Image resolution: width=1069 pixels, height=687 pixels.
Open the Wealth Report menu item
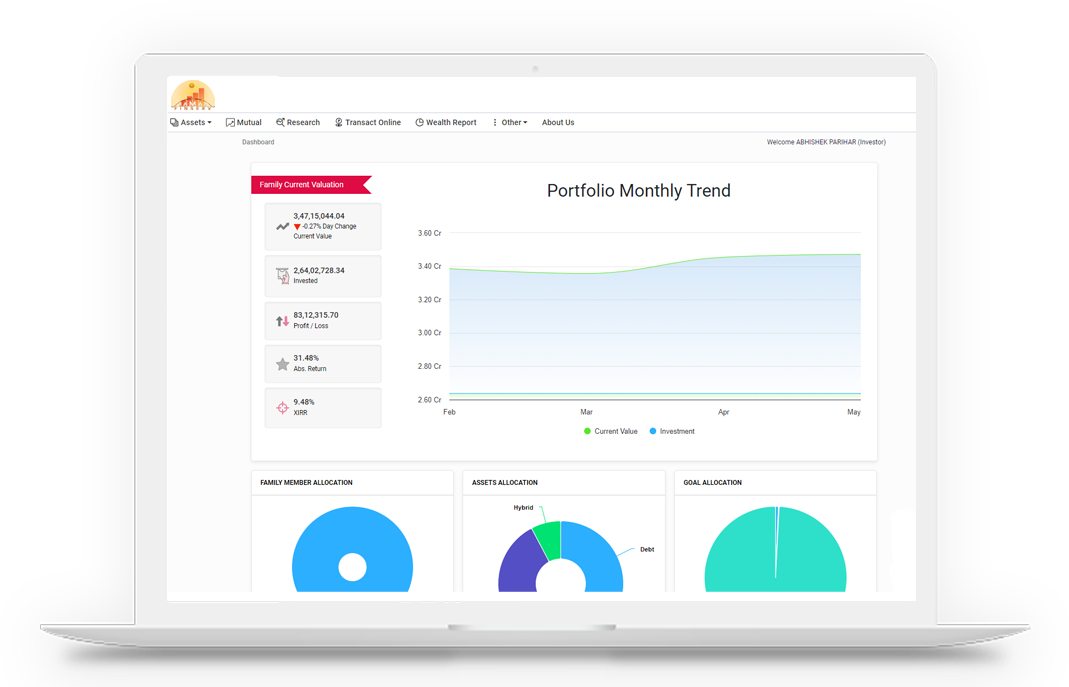(447, 123)
